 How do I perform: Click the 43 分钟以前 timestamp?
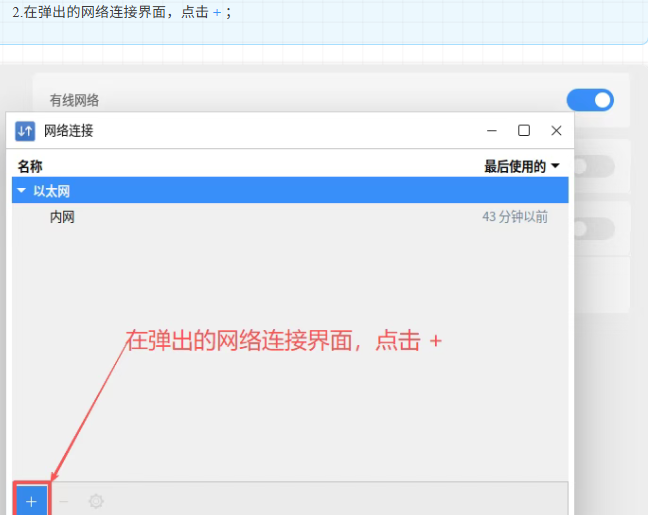[514, 217]
